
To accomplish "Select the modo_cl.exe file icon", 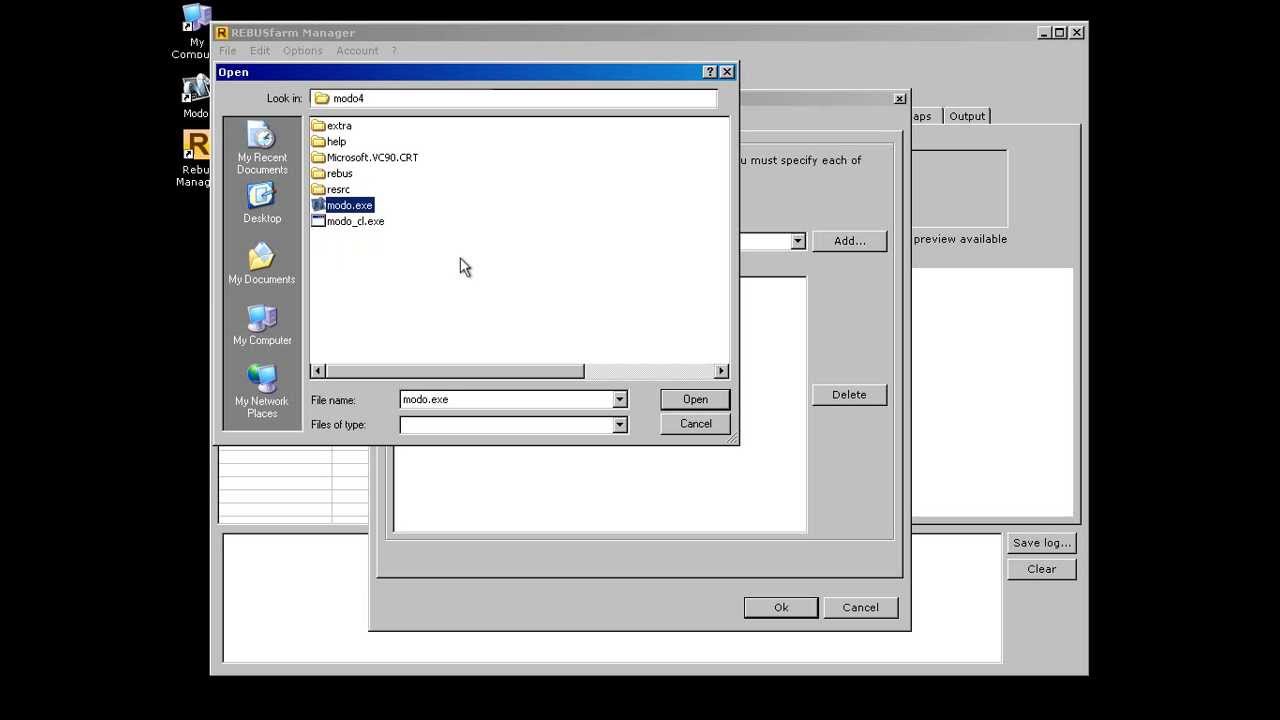I will pyautogui.click(x=318, y=221).
